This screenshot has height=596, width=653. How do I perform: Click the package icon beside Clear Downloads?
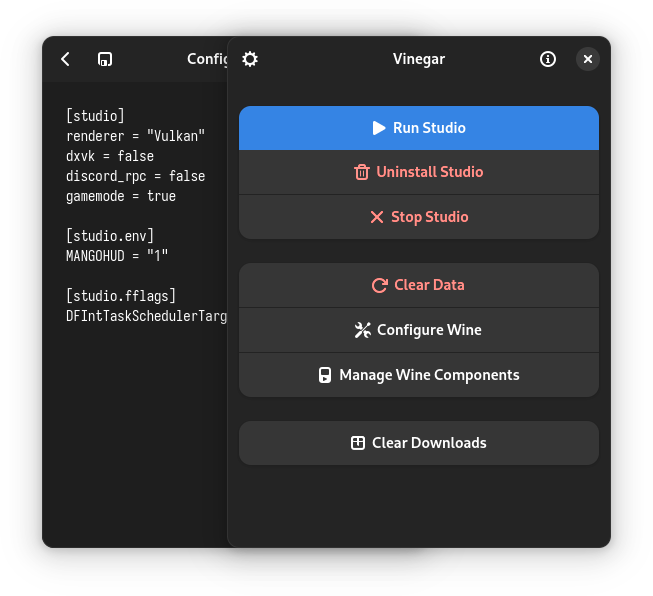pyautogui.click(x=358, y=443)
